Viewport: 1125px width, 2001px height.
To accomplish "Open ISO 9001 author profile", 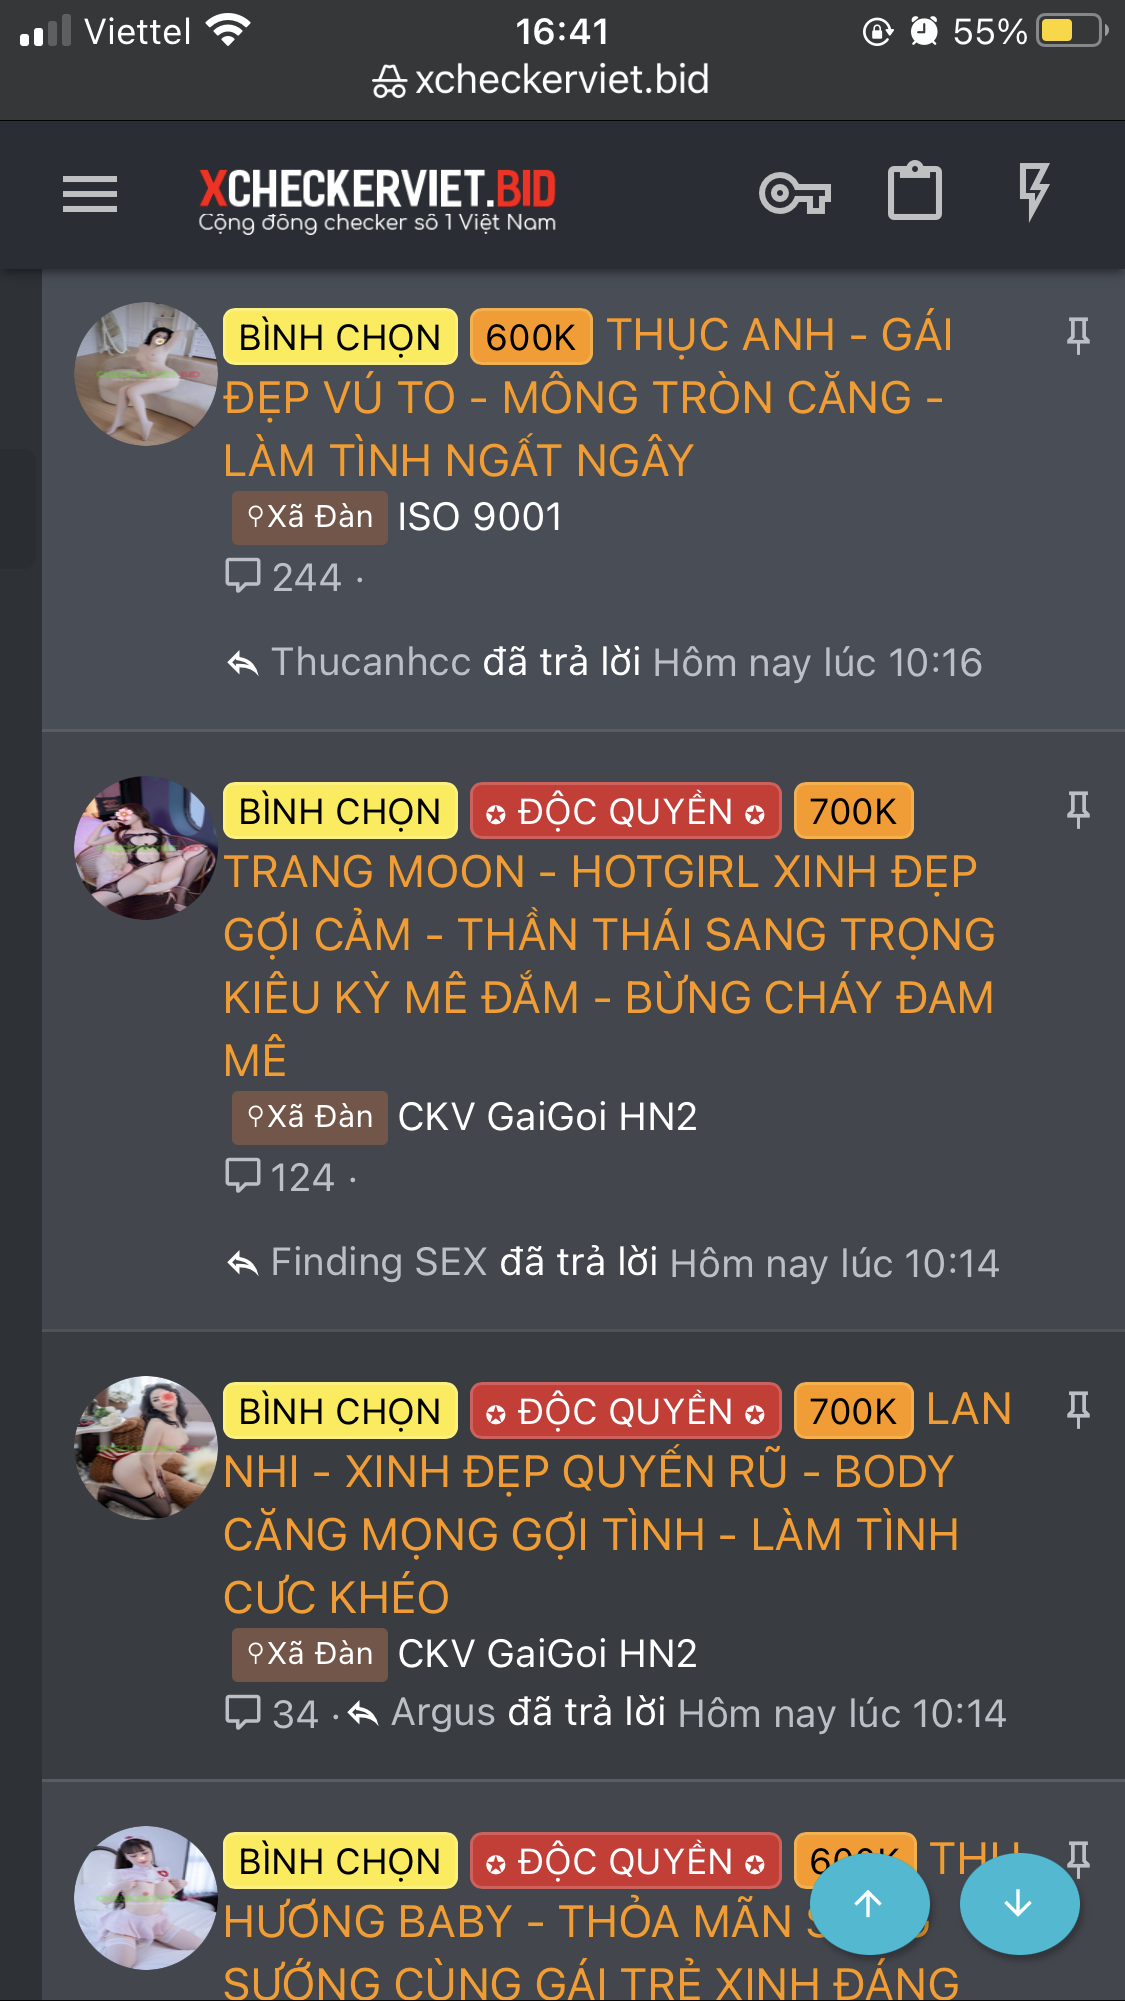I will pyautogui.click(x=480, y=517).
